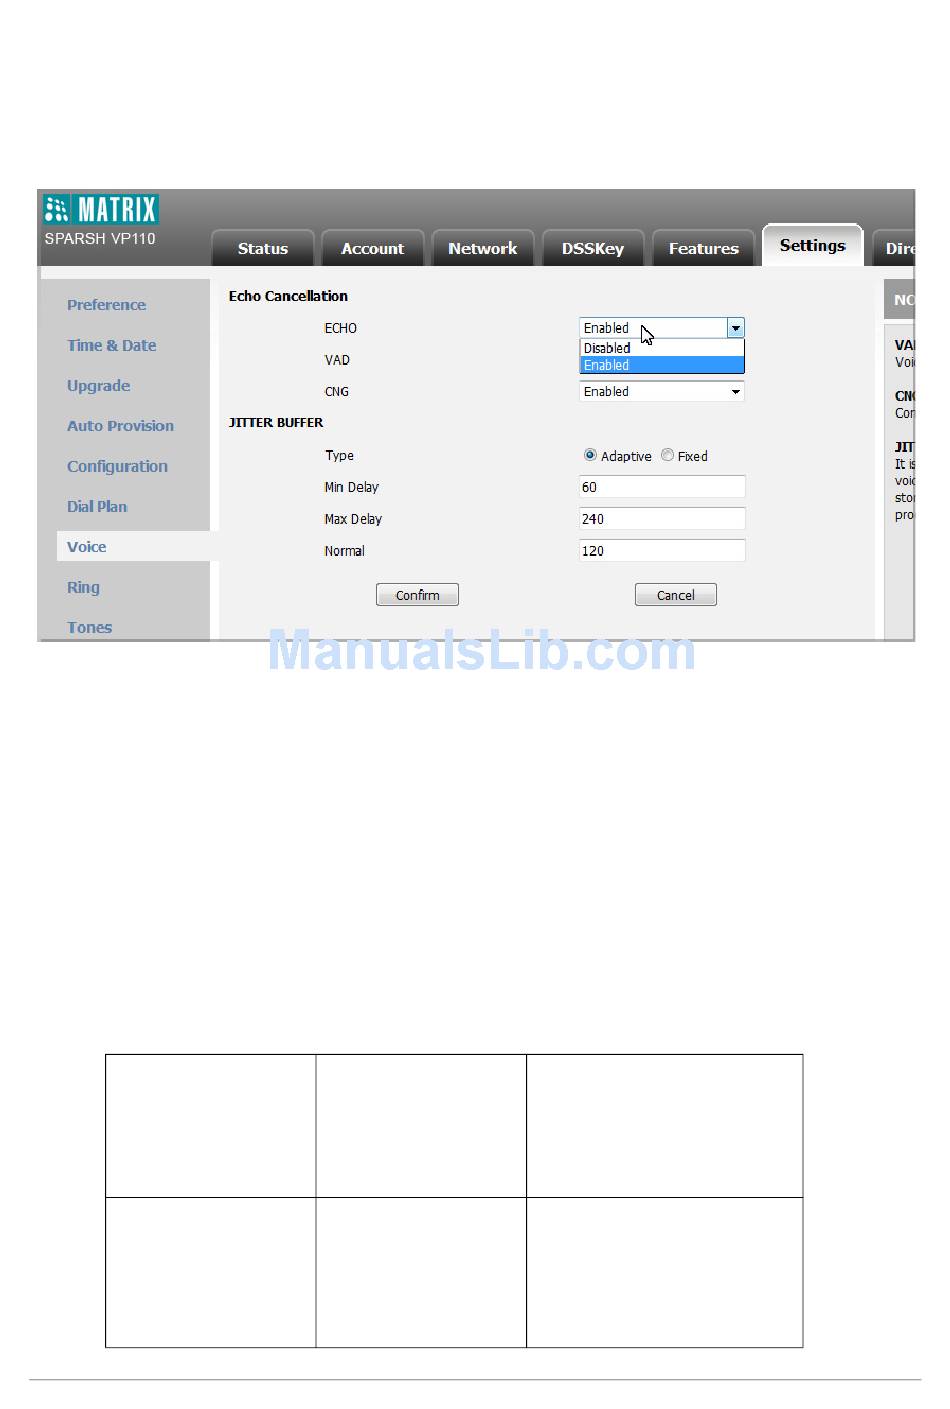Open Auto Provision settings
Viewport: 950px width, 1409px height.
120,426
